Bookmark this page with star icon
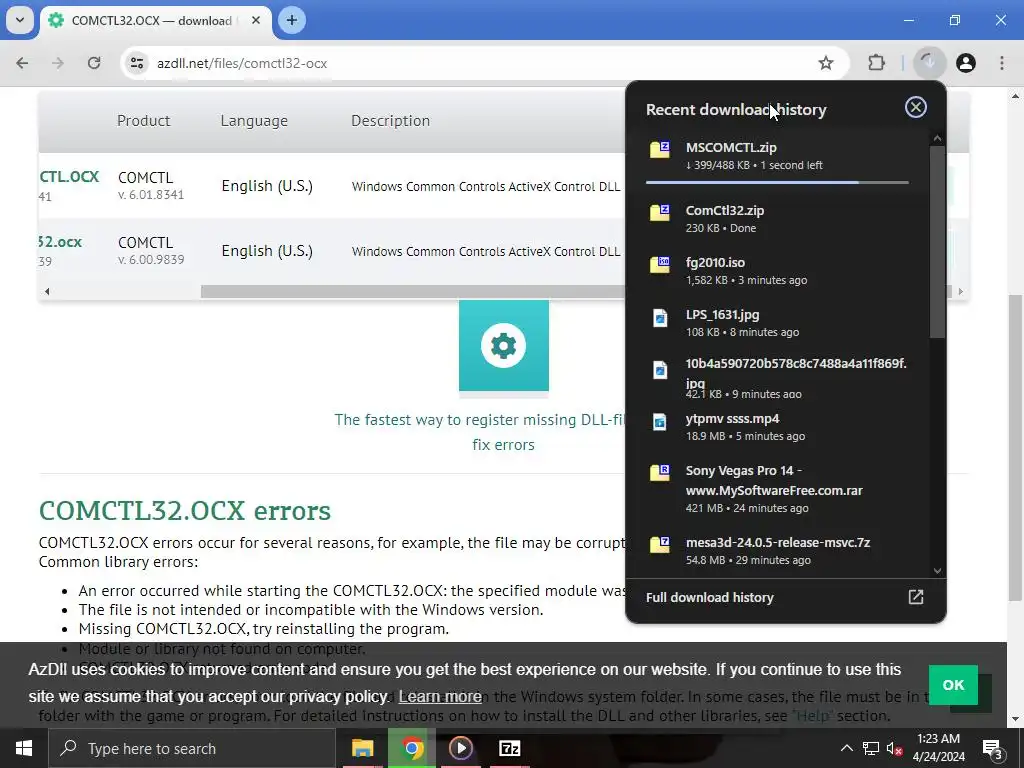The image size is (1024, 768). [x=825, y=63]
